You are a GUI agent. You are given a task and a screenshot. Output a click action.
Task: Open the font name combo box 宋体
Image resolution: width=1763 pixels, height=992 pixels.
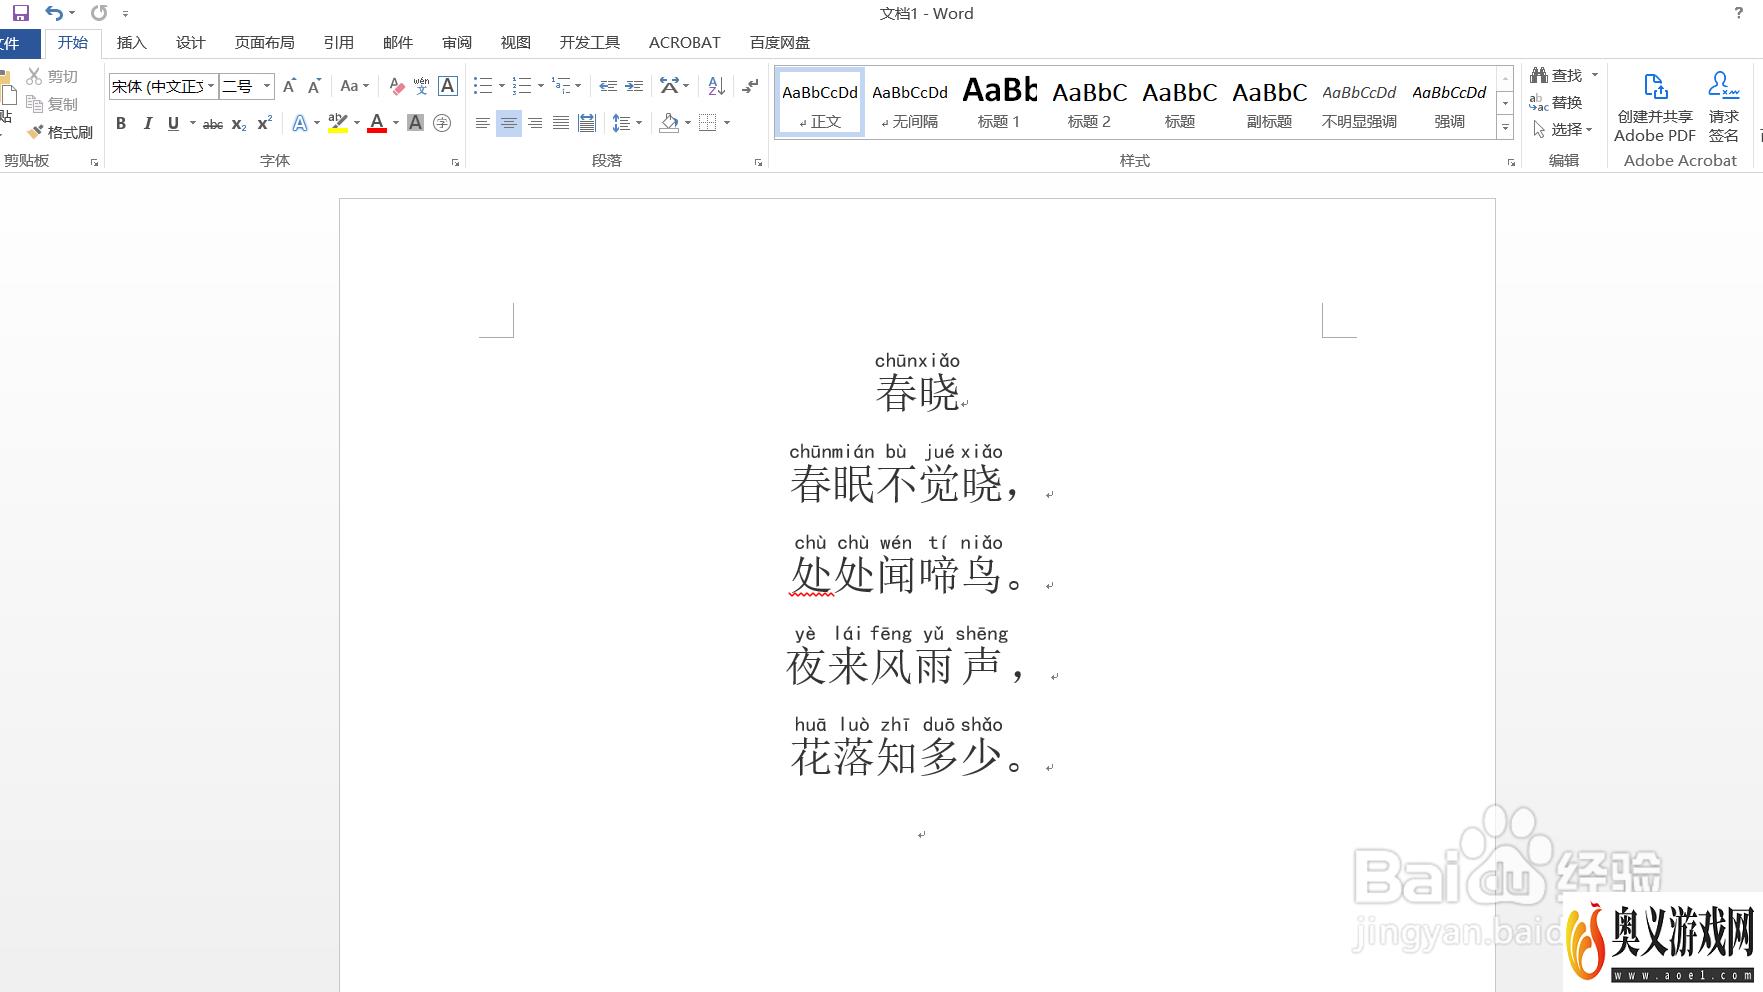(x=163, y=86)
